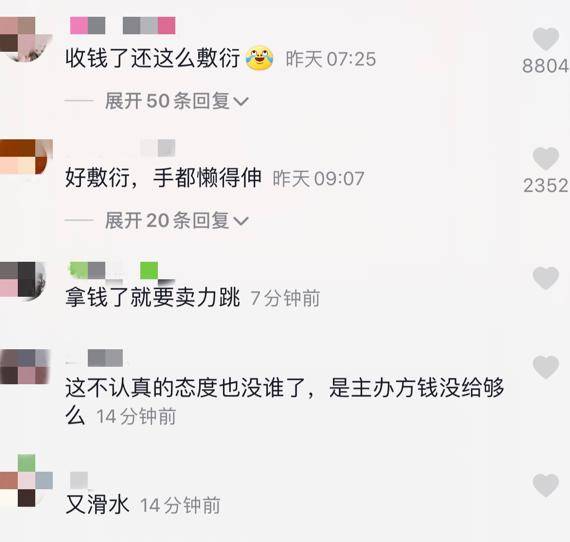Viewport: 570px width, 542px height.
Task: Tap username above "拿钱了就要卖力跳"
Action: [x=122, y=271]
